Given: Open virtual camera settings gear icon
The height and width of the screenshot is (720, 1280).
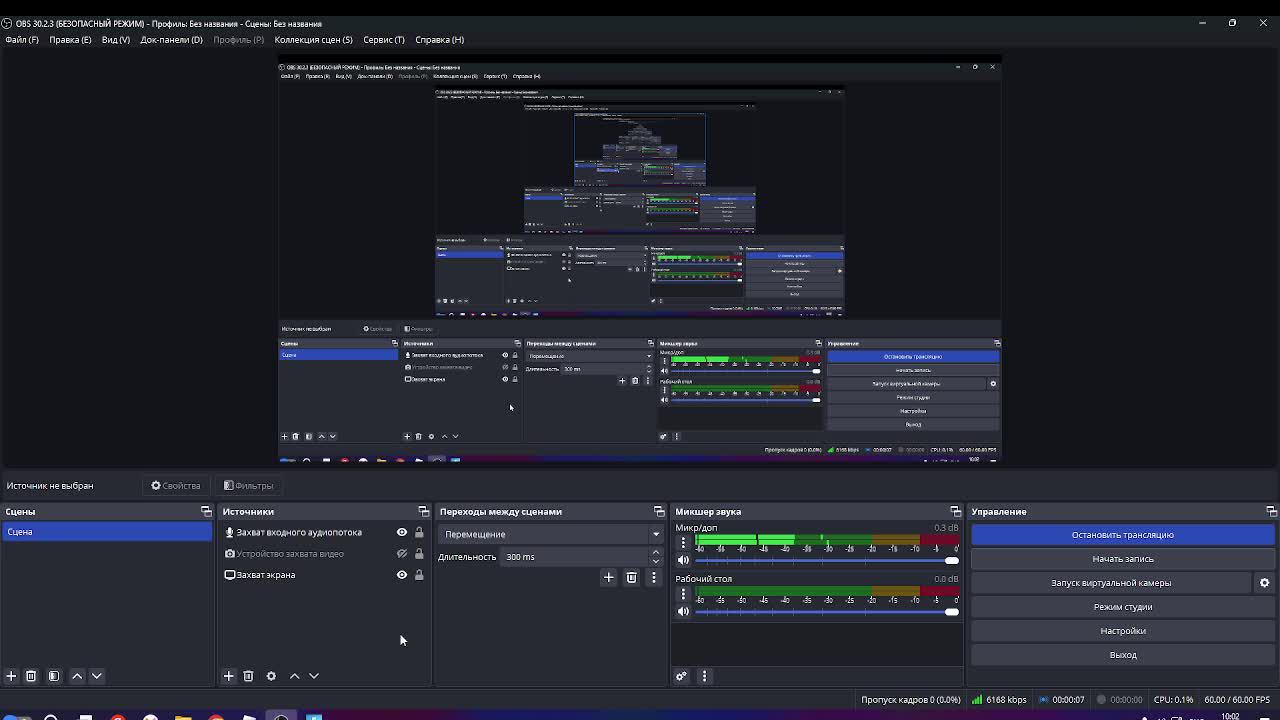Looking at the screenshot, I should [x=1264, y=583].
